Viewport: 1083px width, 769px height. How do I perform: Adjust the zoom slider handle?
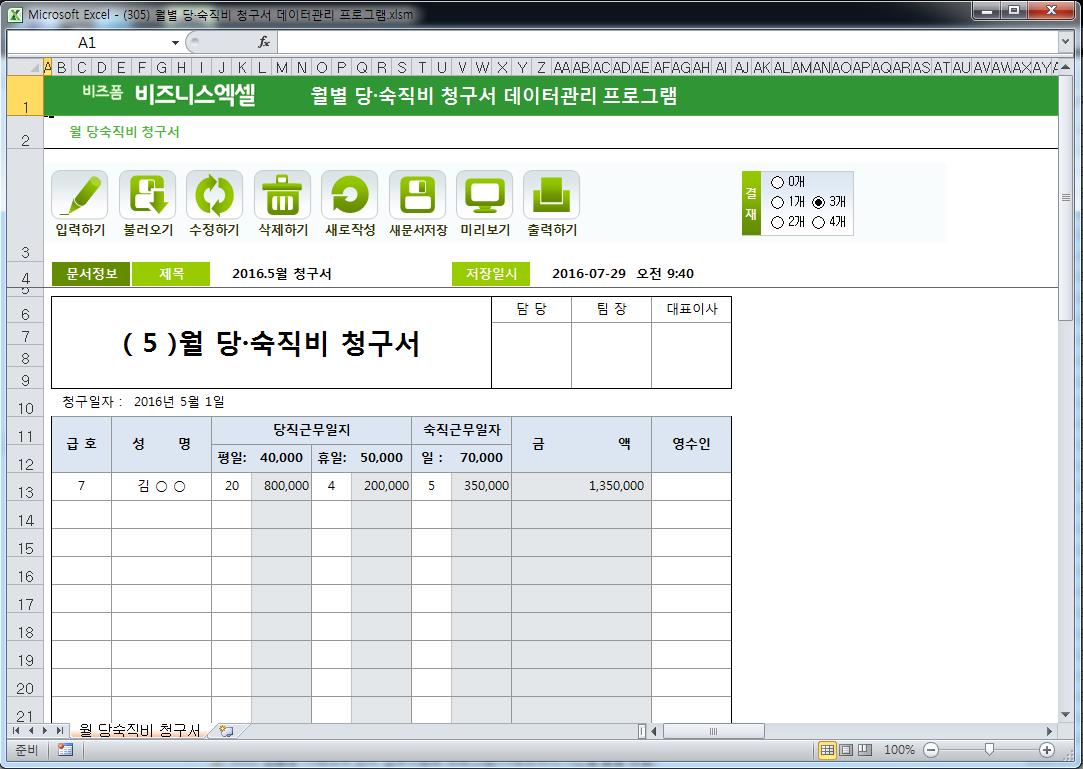tap(989, 750)
